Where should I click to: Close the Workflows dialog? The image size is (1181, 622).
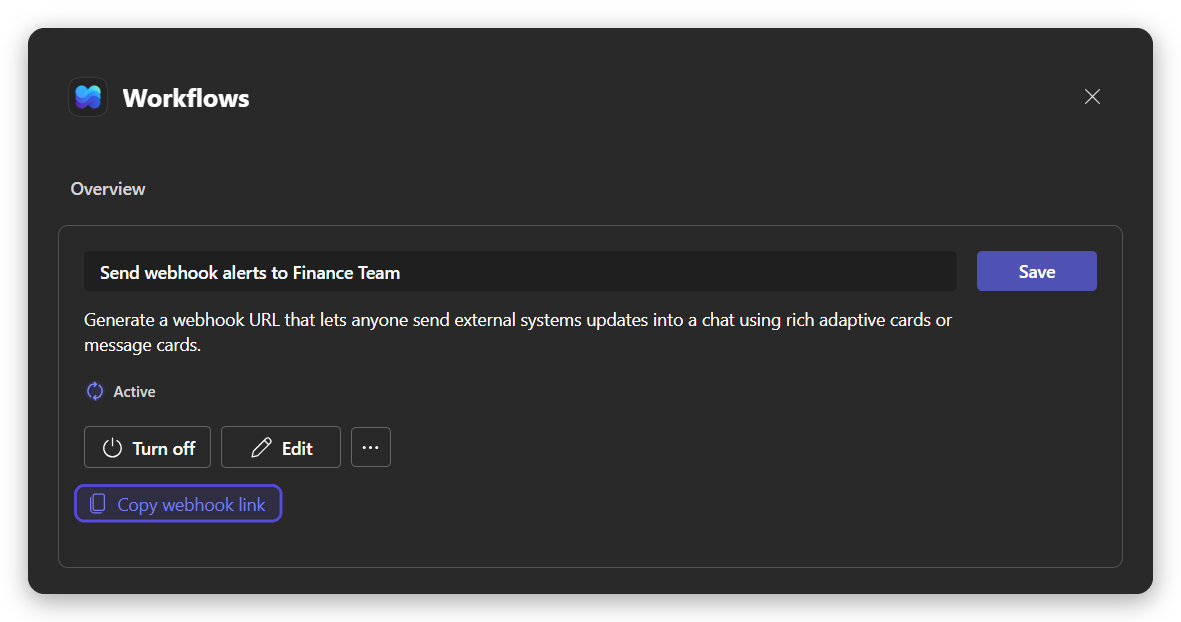(x=1091, y=96)
